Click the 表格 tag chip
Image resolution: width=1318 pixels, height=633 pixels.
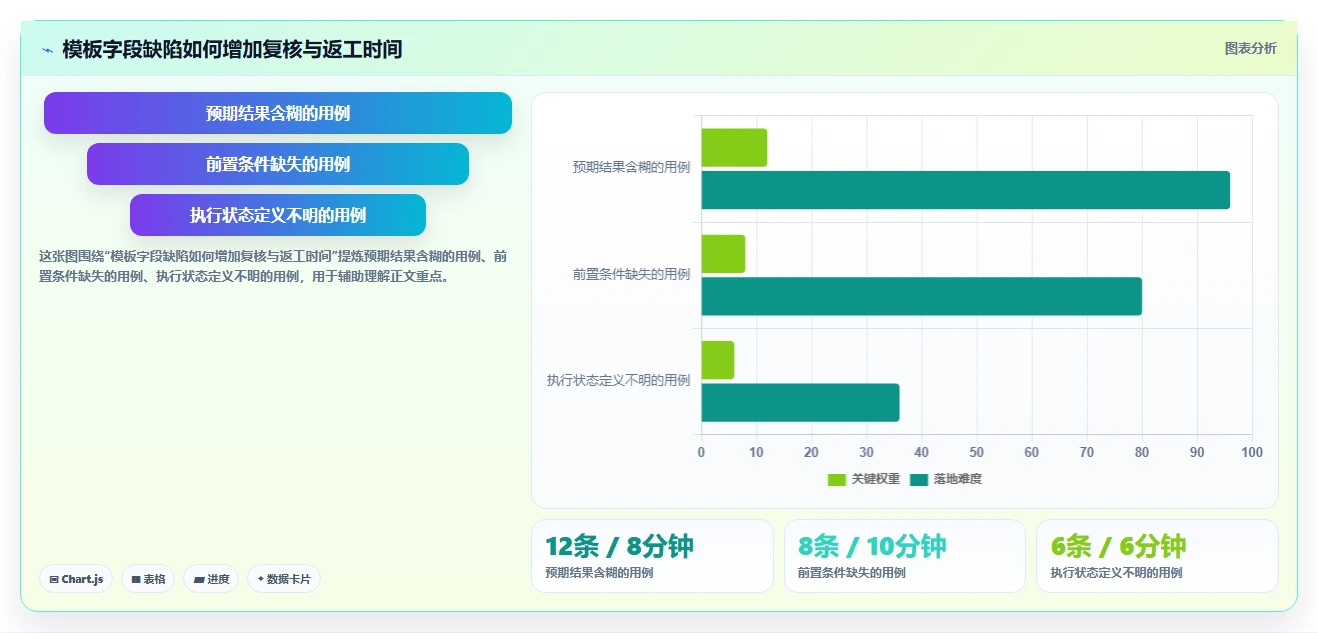[148, 579]
